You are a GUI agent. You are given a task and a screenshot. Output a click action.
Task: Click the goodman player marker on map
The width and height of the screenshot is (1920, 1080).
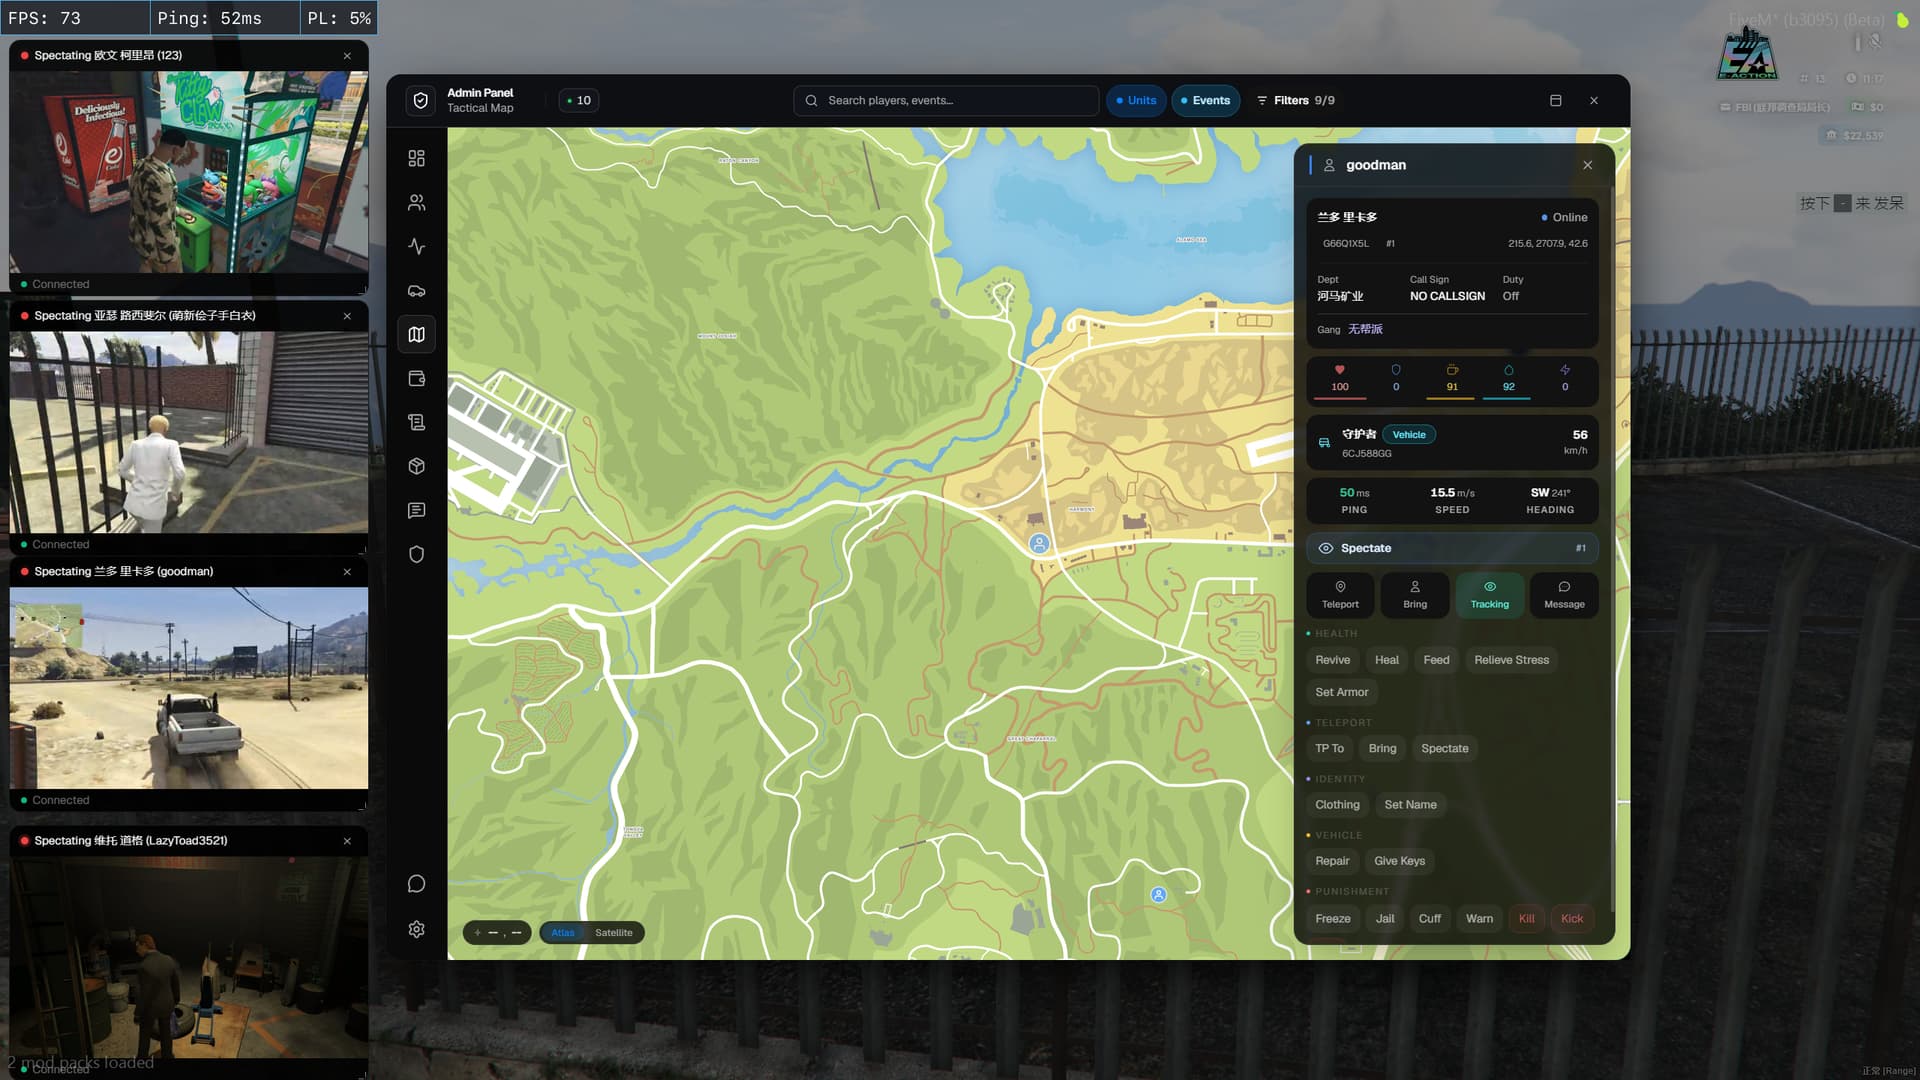click(x=1039, y=544)
